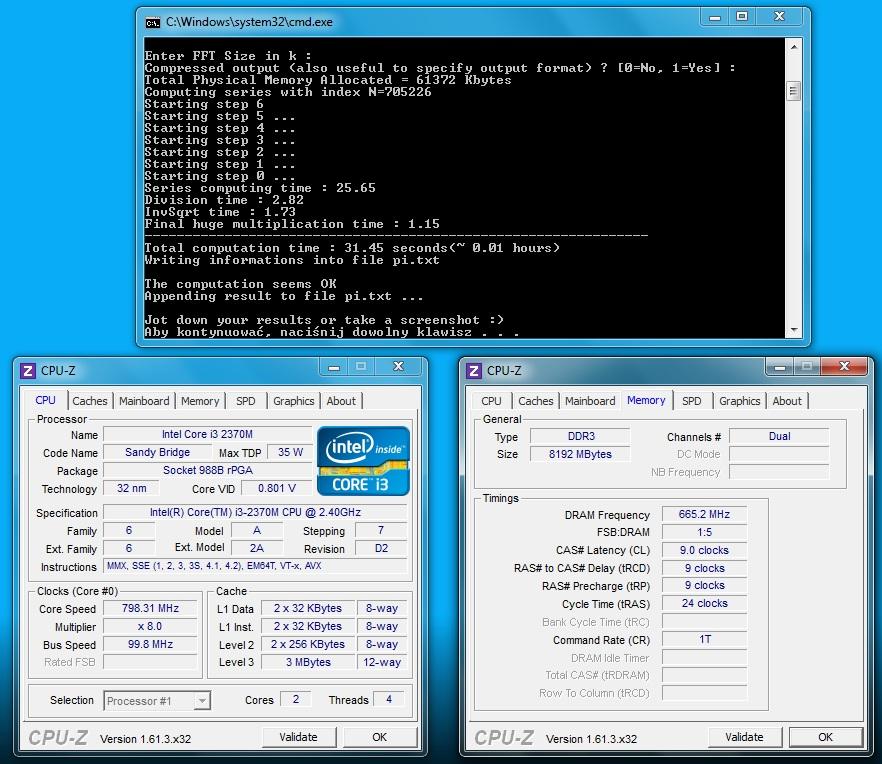Click the DRAM Frequency value '665.2 MHz'
Viewport: 882px width, 764px height.
(x=704, y=514)
